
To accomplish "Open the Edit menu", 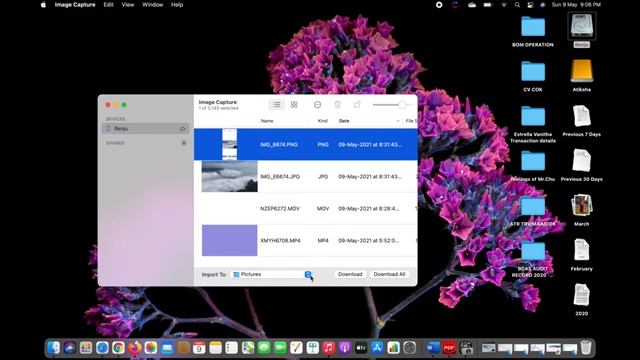I will click(109, 5).
